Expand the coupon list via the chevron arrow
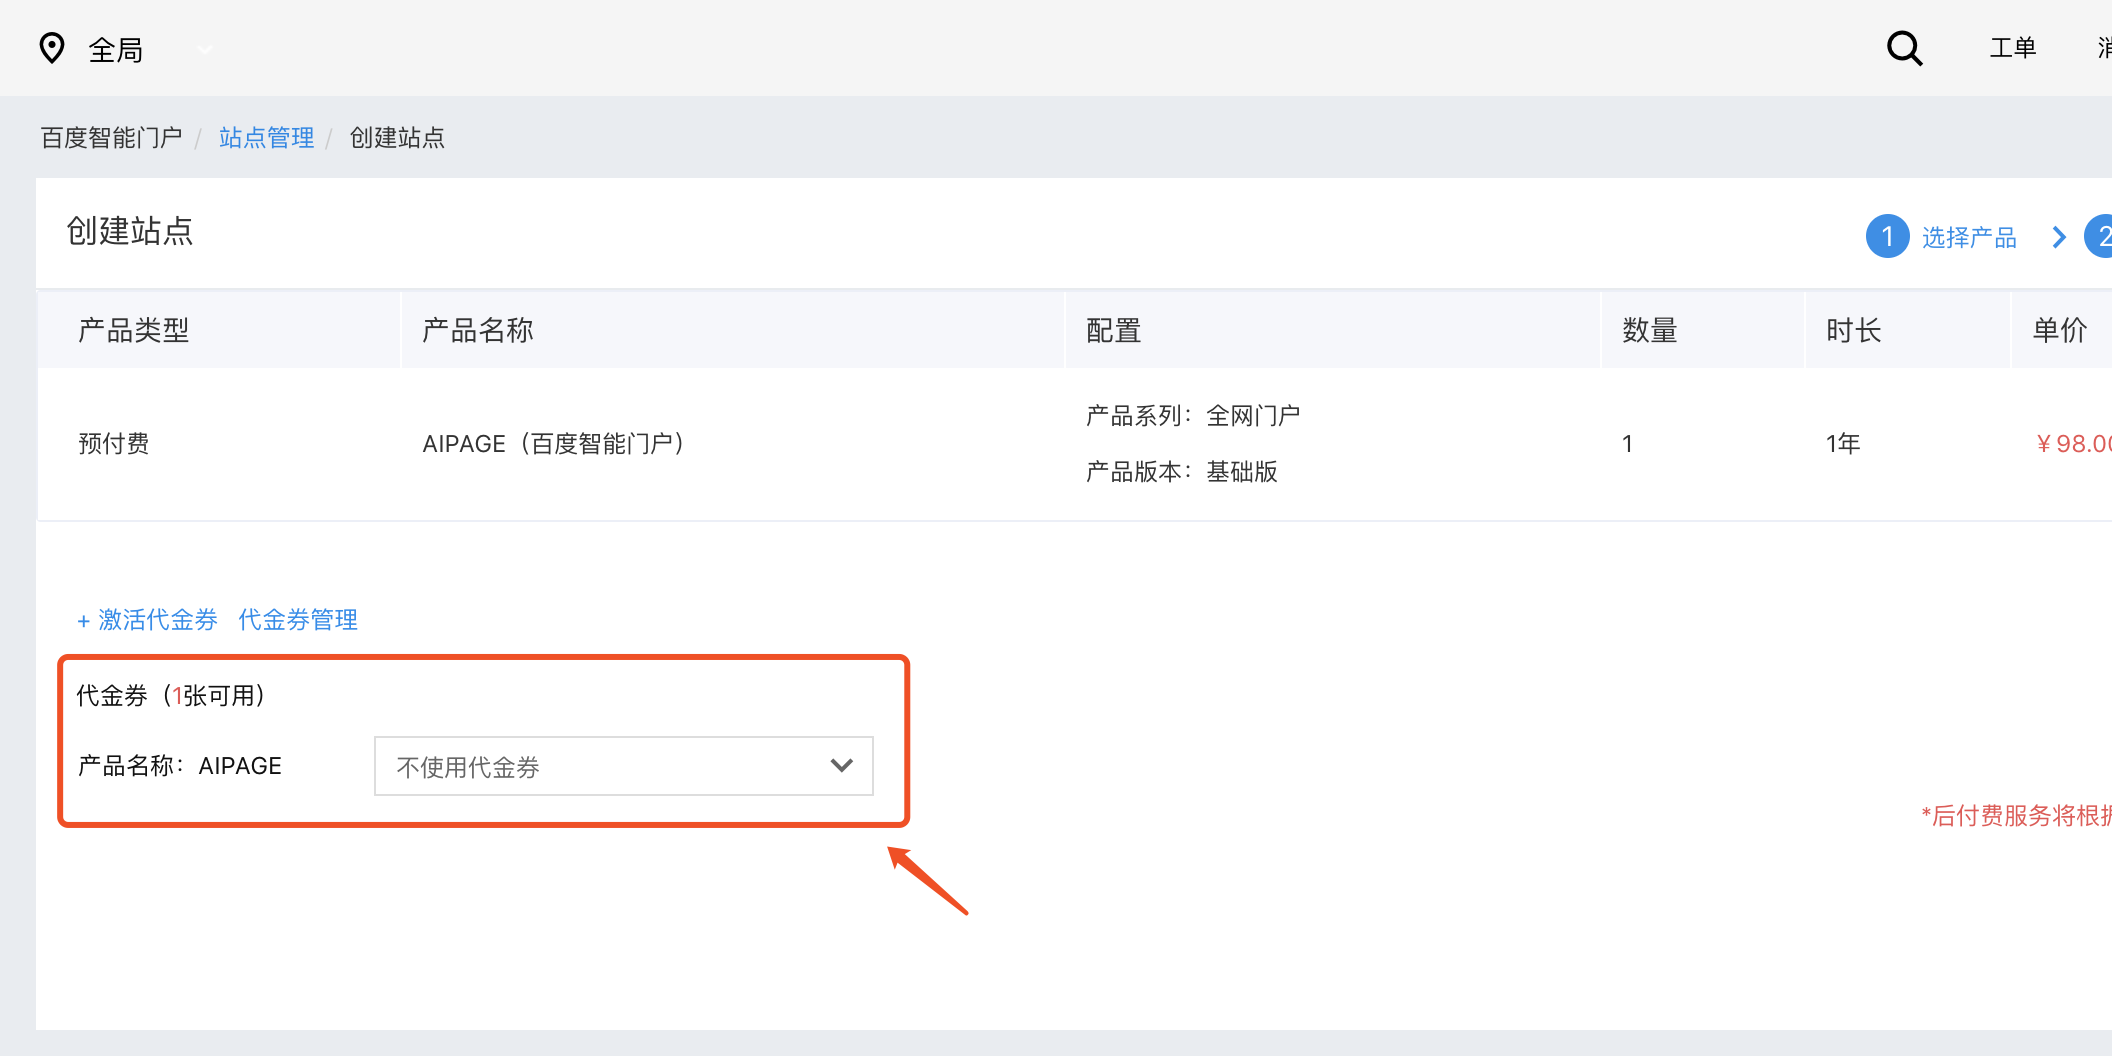Screen dimensions: 2112x1056 841,766
